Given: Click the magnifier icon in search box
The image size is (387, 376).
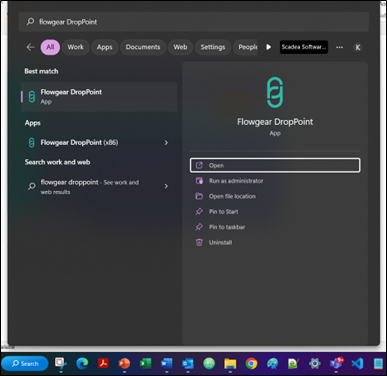Looking at the screenshot, I should (x=30, y=22).
